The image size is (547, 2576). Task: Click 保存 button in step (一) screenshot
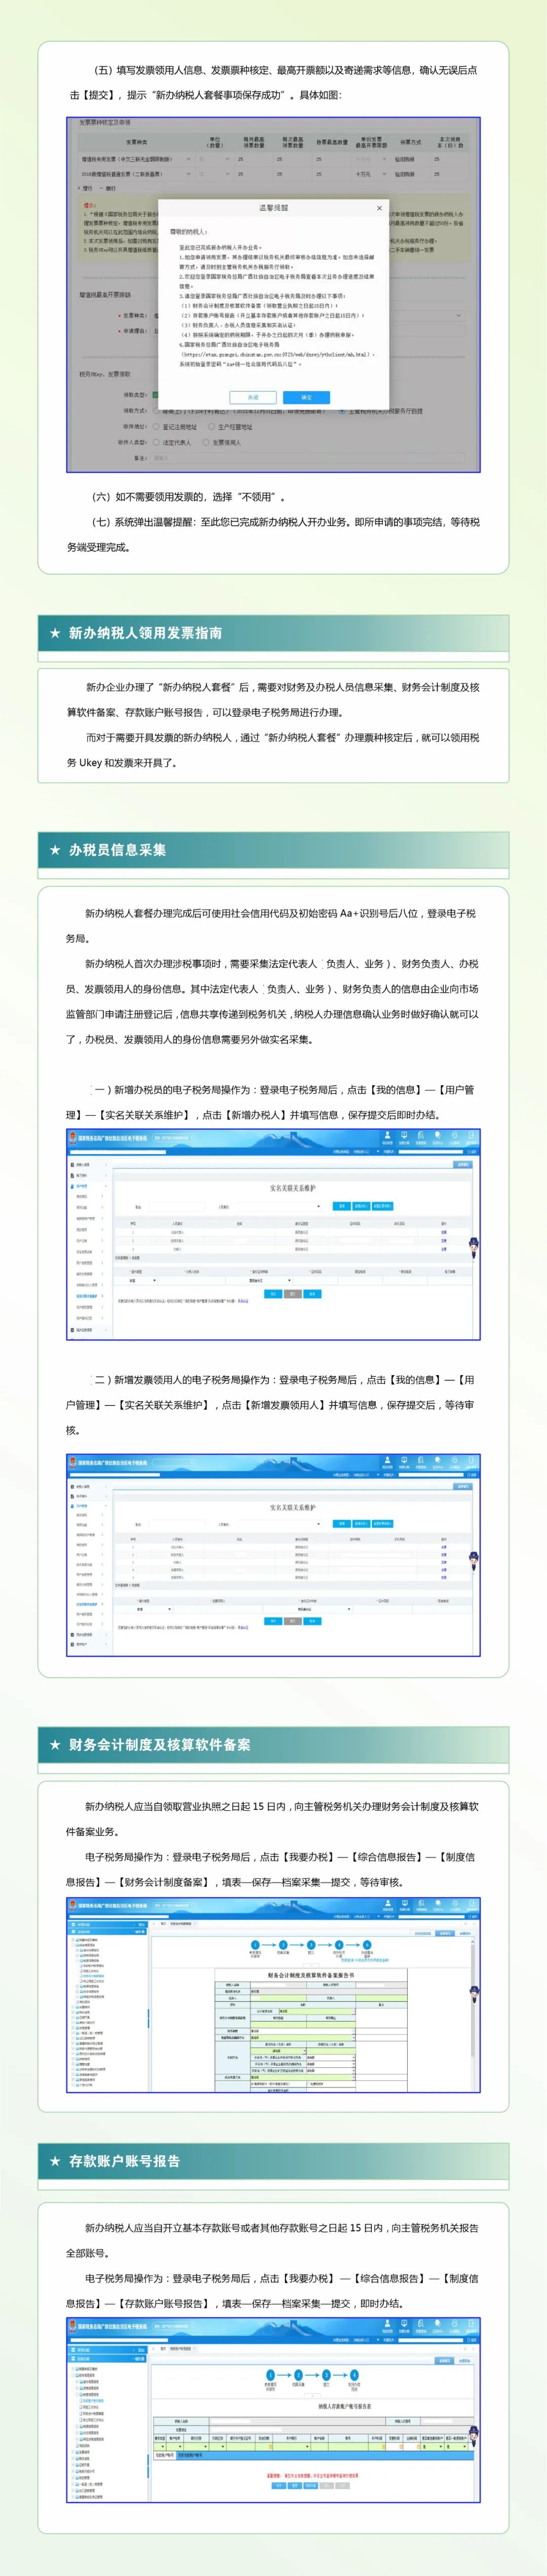[273, 1294]
